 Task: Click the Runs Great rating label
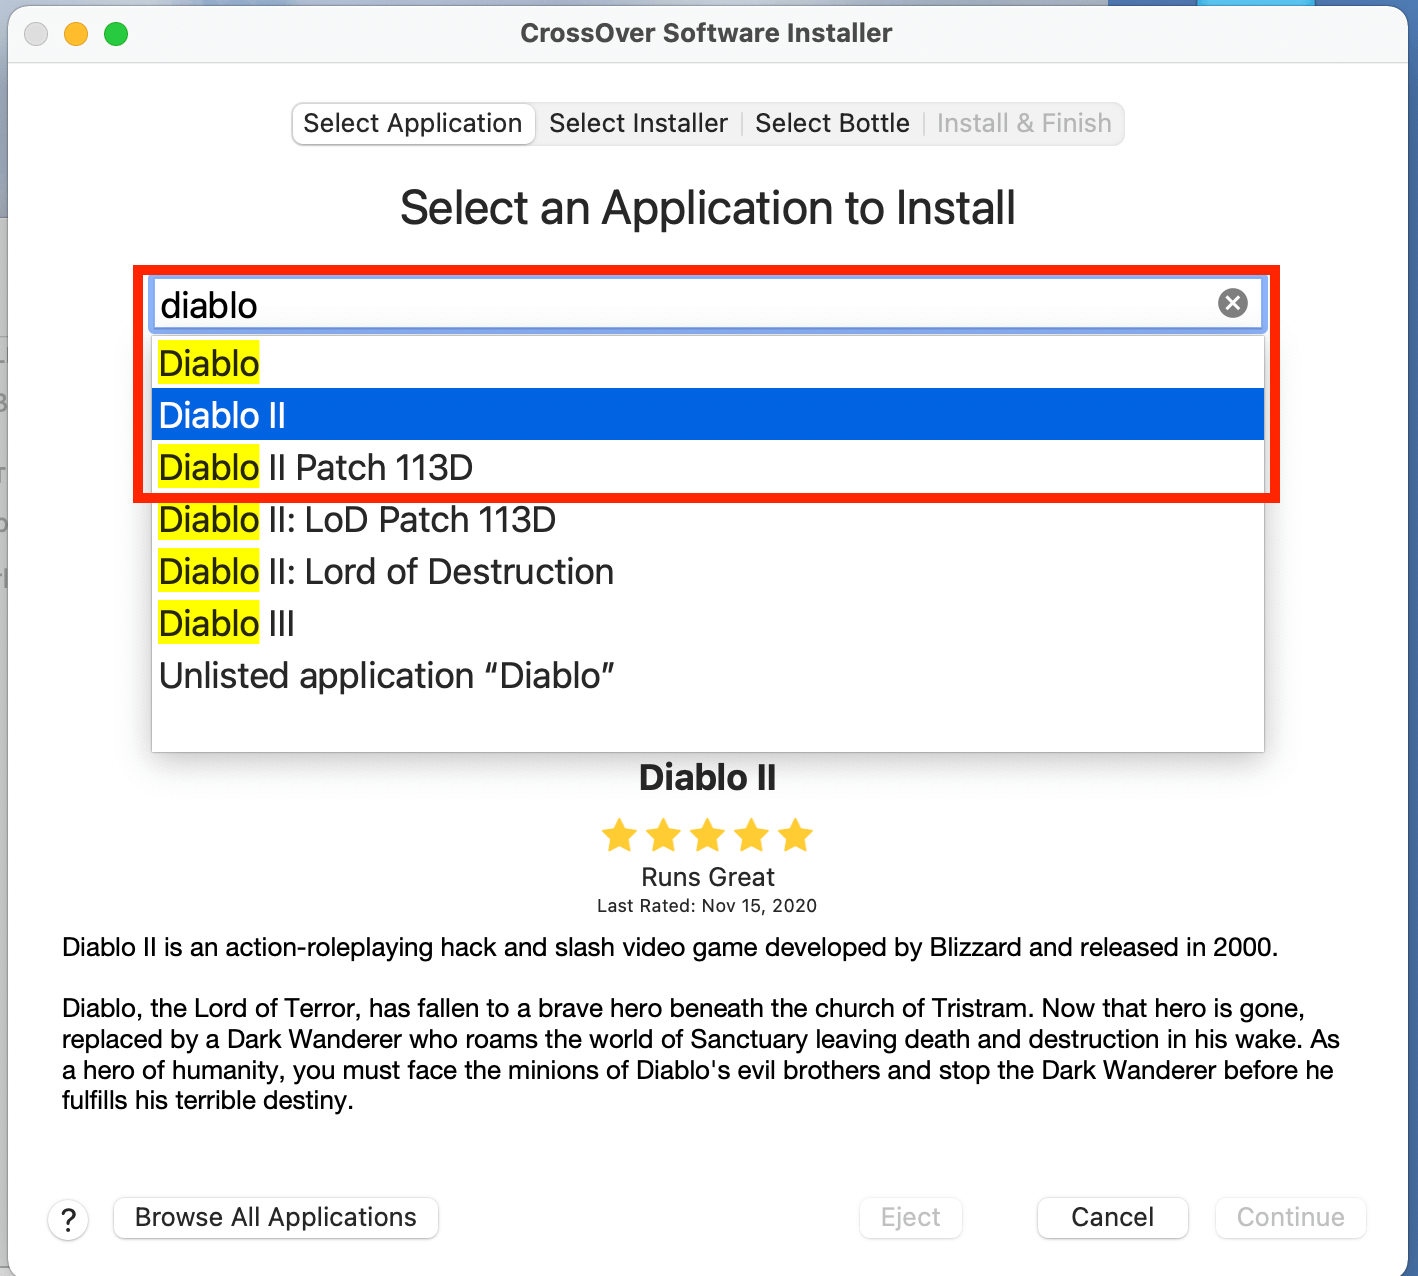pos(708,877)
